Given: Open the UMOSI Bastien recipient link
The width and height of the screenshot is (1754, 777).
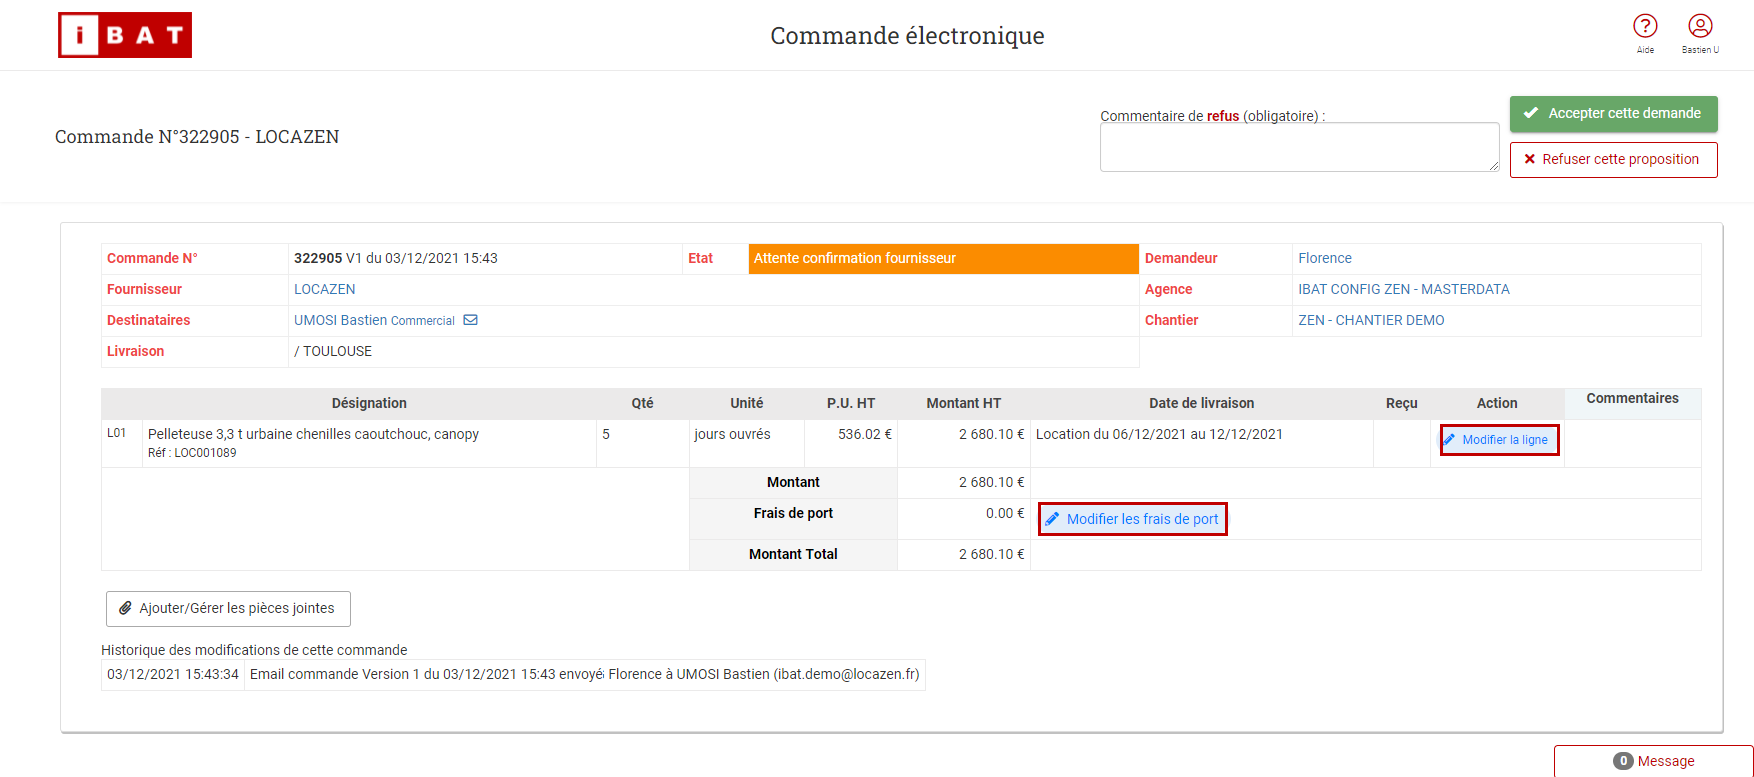Looking at the screenshot, I should (x=340, y=320).
